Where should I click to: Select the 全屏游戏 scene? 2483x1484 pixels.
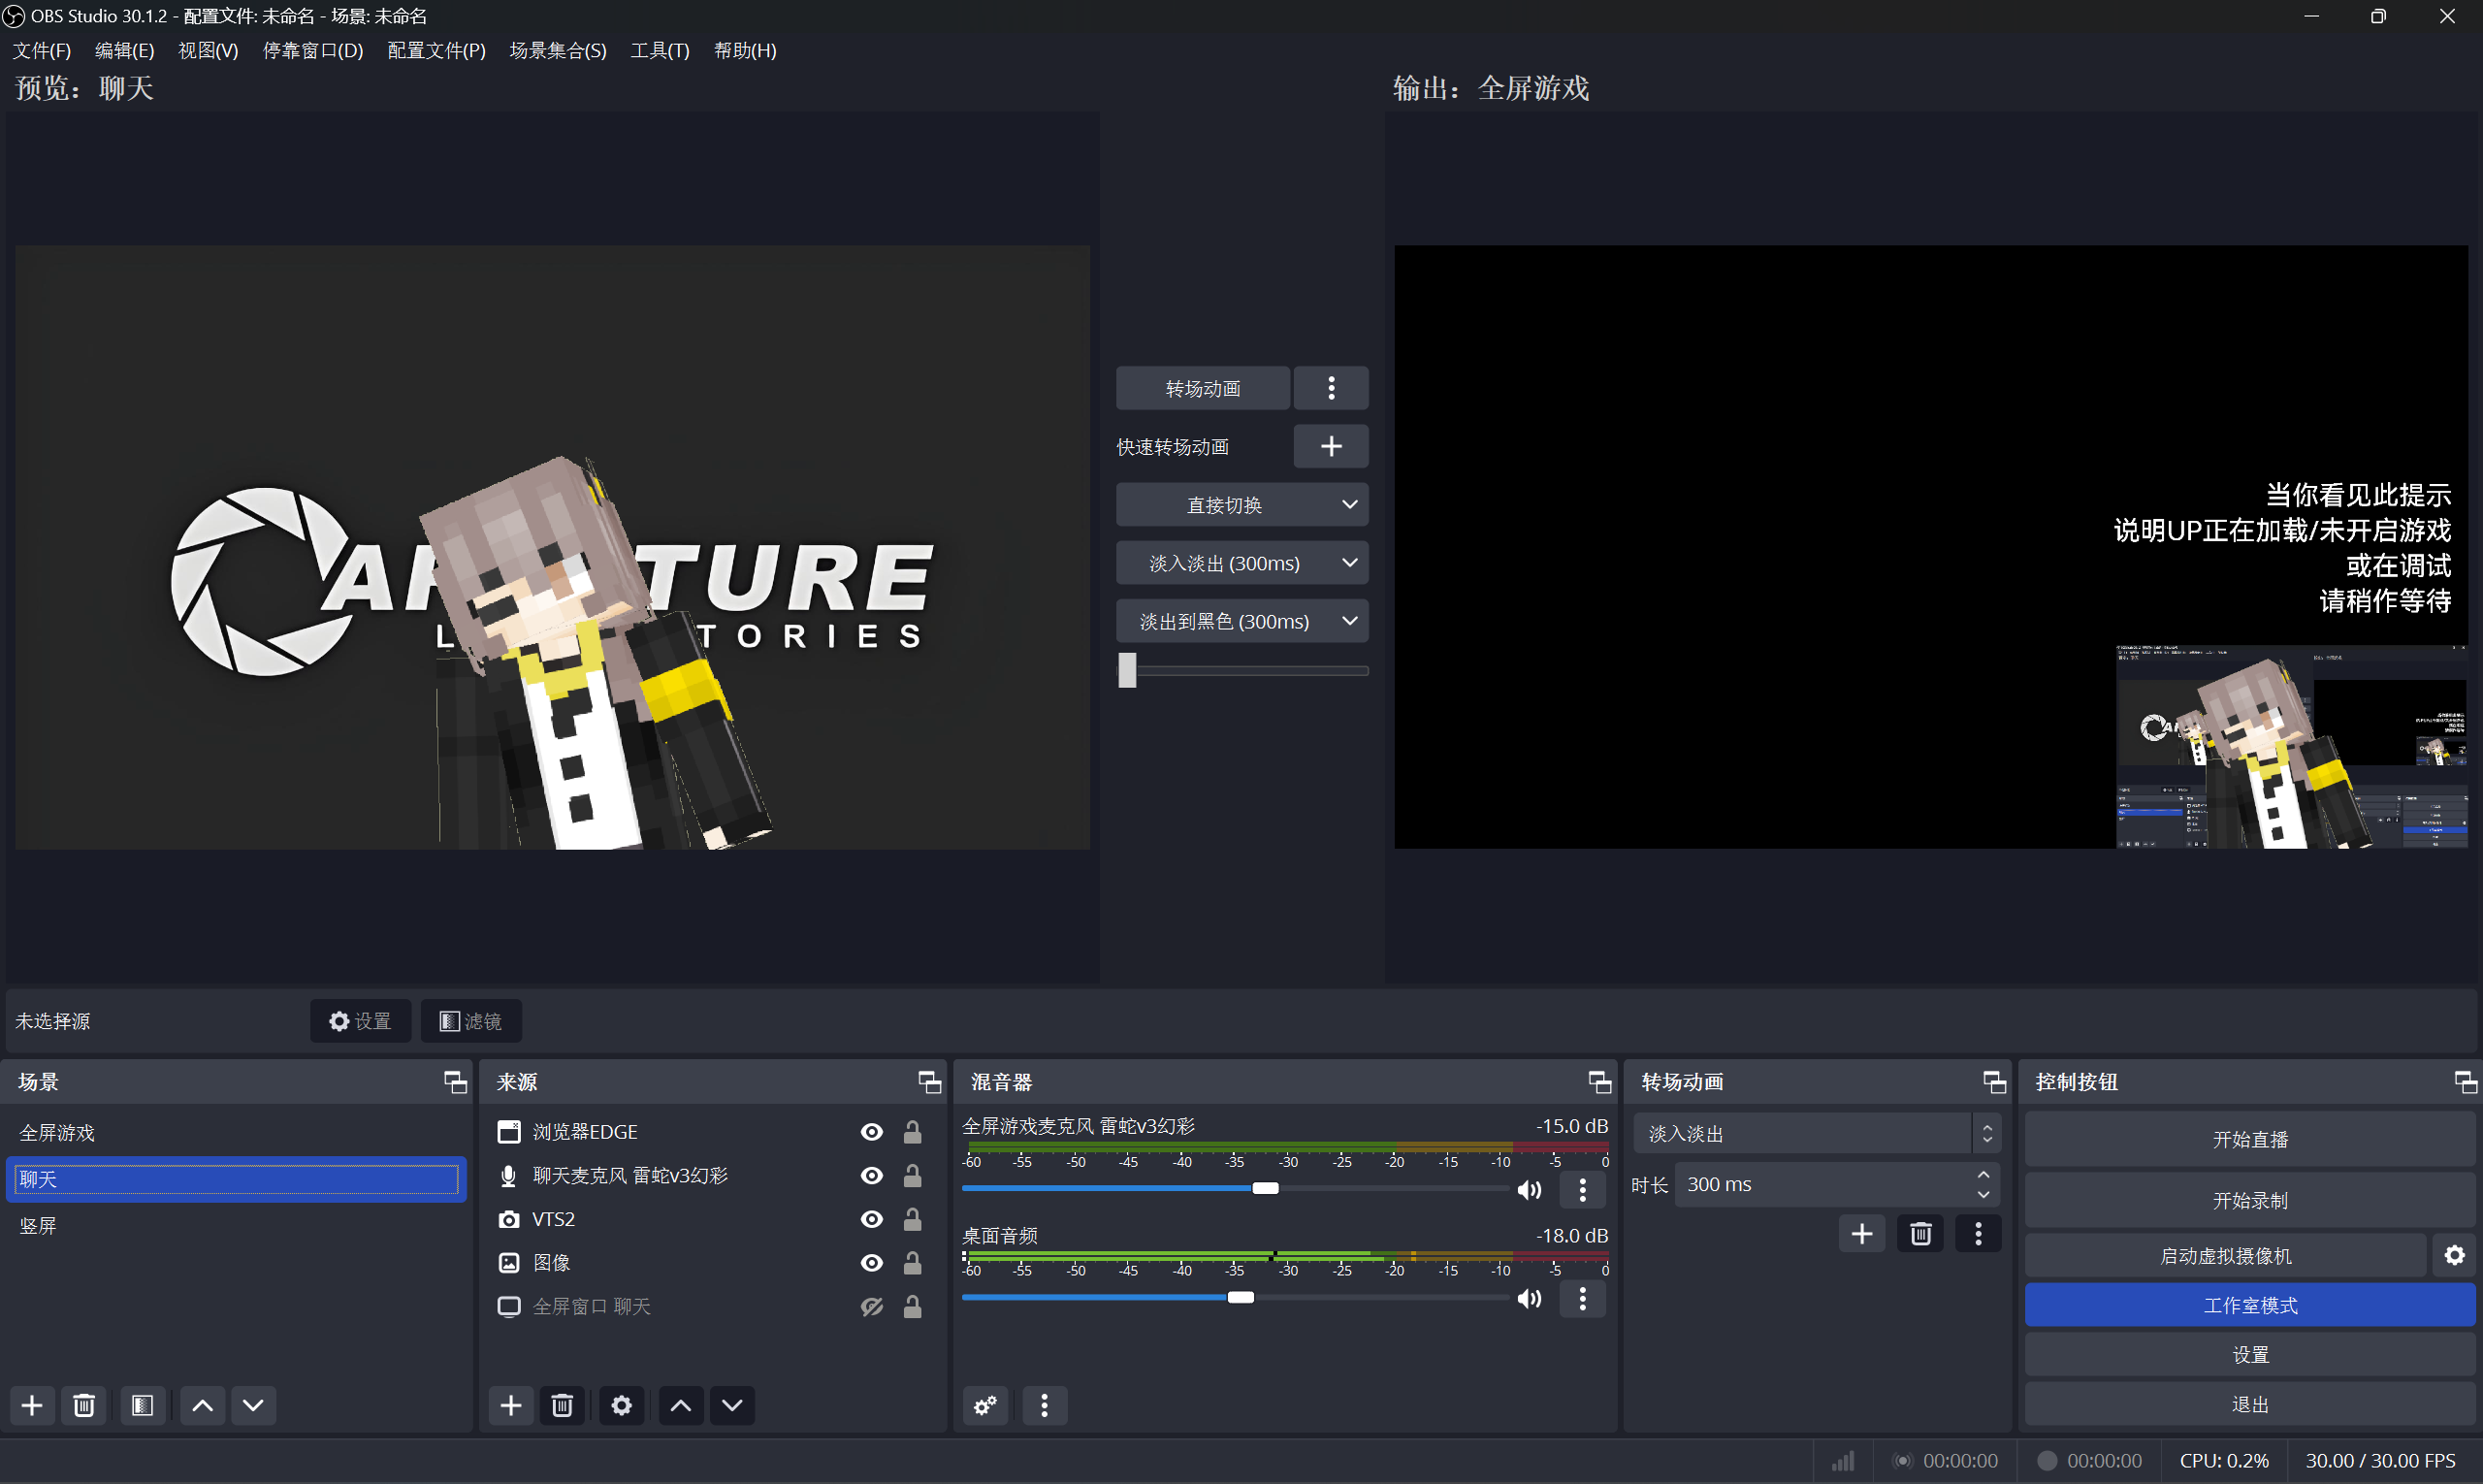click(x=236, y=1133)
